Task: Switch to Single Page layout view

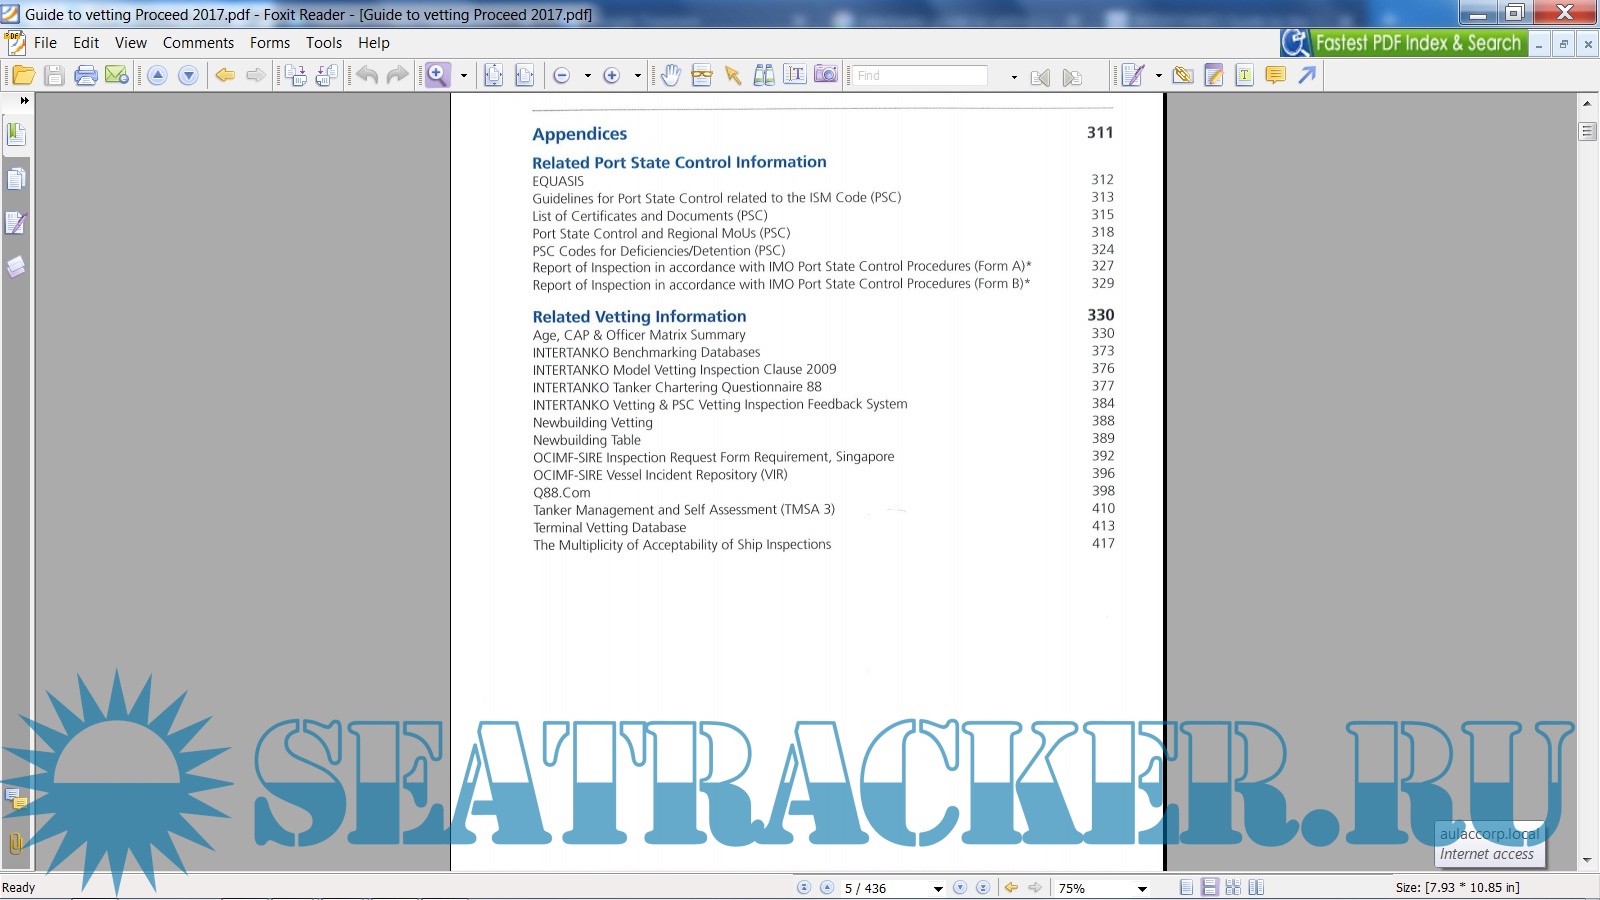Action: (x=1186, y=888)
